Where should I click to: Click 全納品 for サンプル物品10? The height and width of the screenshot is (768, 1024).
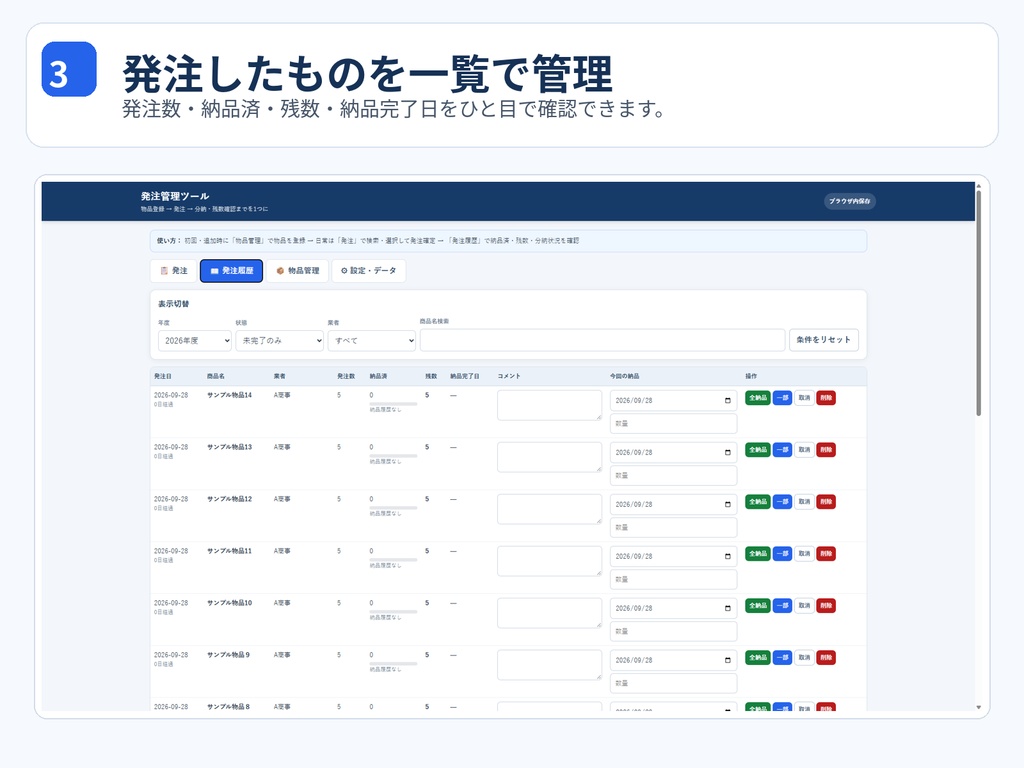758,605
